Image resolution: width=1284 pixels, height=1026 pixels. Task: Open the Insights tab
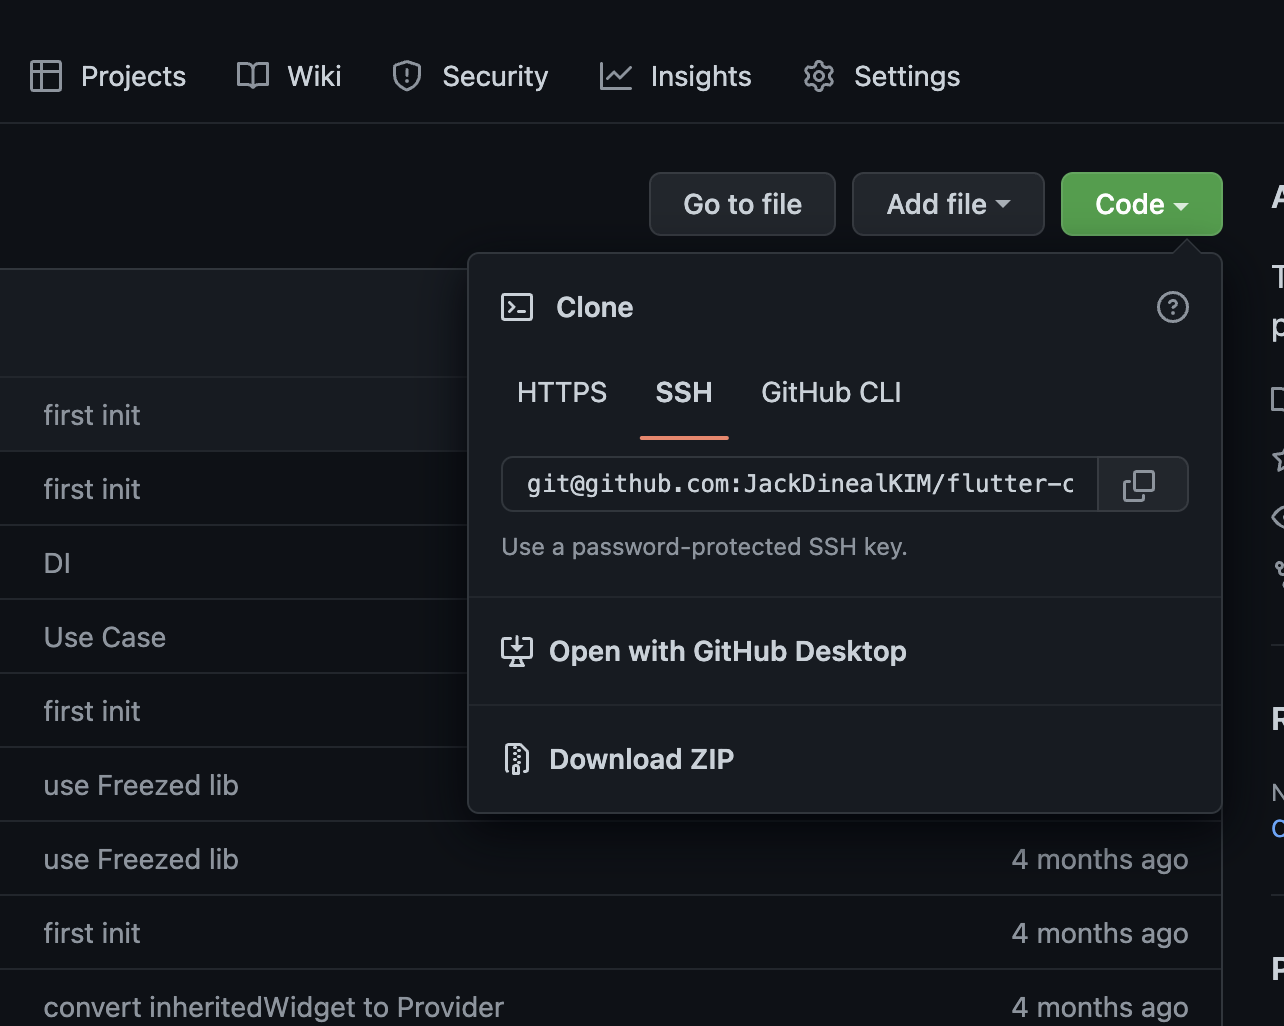pos(675,76)
